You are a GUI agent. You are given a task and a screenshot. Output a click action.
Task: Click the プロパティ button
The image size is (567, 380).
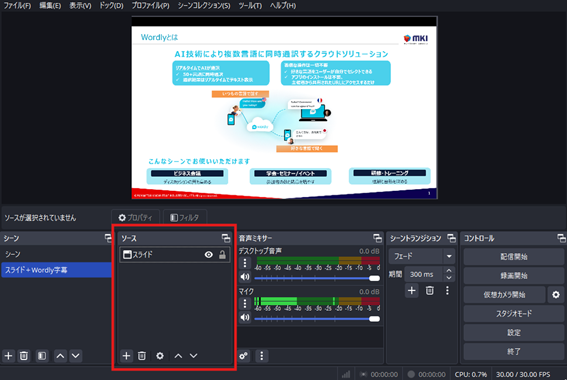click(136, 217)
